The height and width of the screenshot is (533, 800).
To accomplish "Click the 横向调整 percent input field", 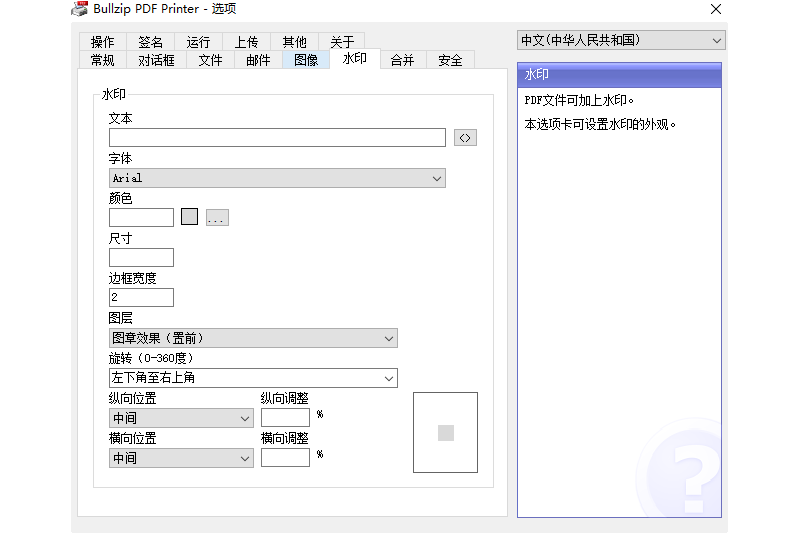I will tap(285, 458).
